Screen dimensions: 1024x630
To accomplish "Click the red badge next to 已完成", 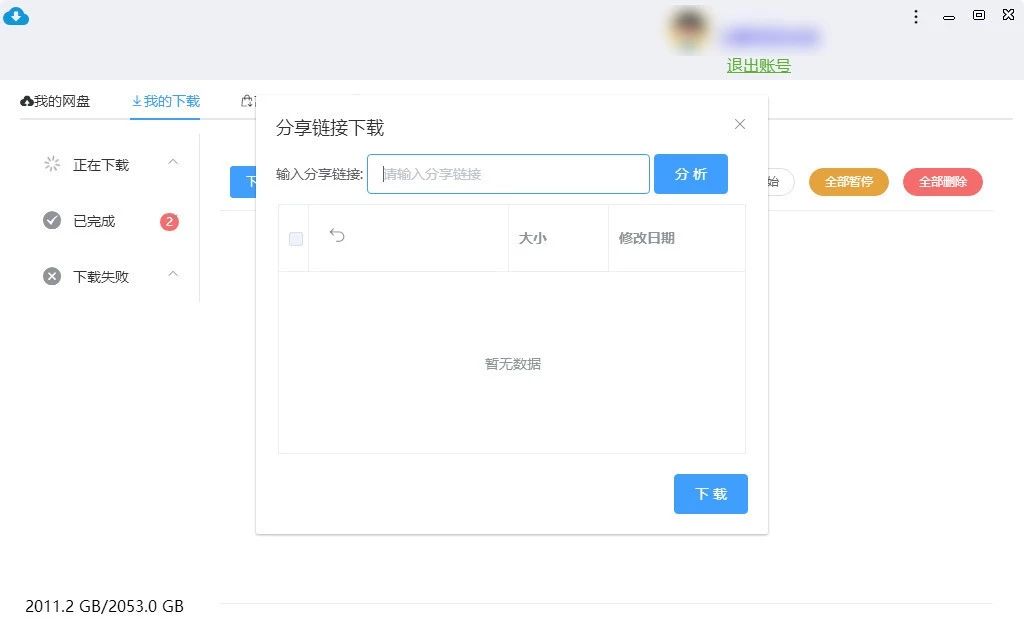I will click(x=169, y=221).
